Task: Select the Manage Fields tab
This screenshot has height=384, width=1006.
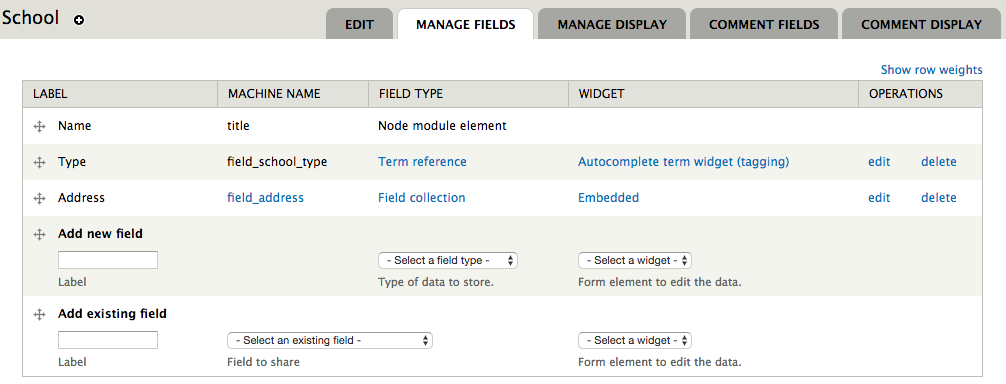Action: [466, 24]
